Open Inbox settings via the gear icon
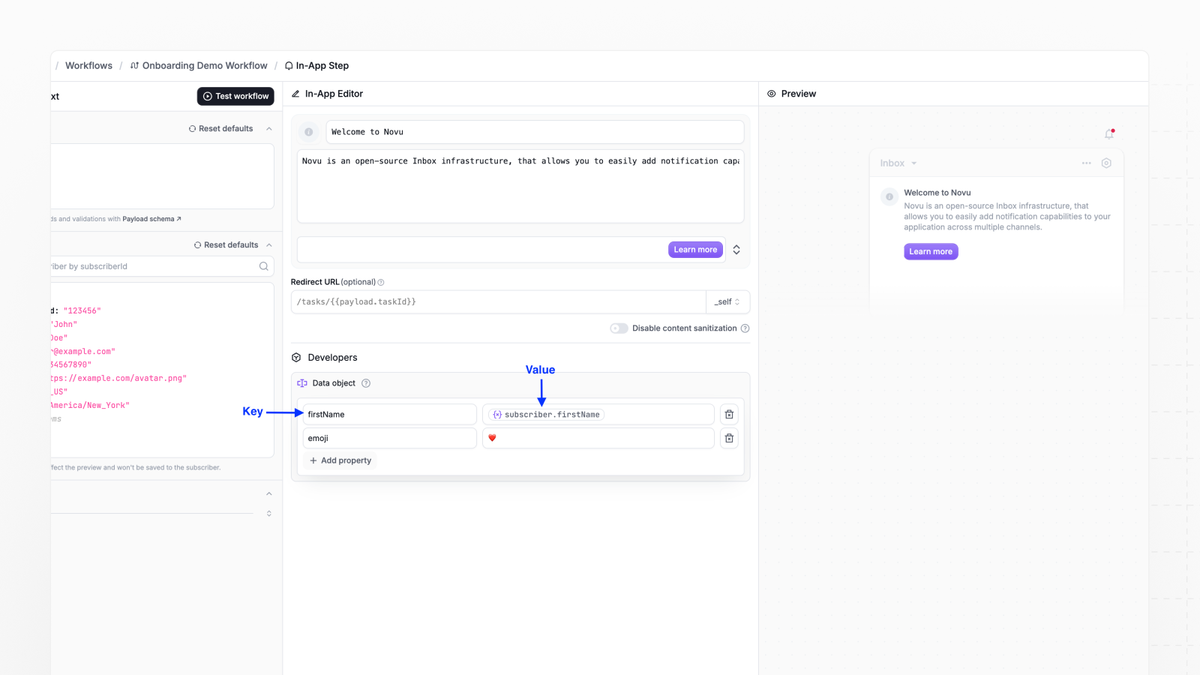1200x675 pixels. pos(1105,162)
